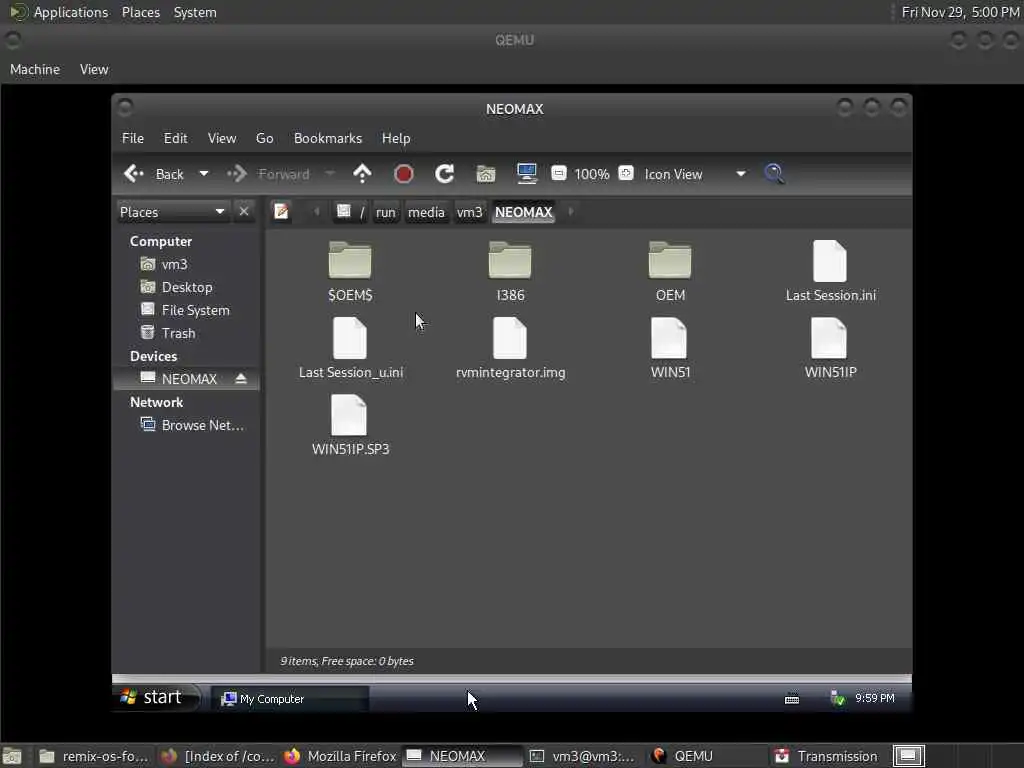
Task: Select the rvmintegrator.img file
Action: point(511,347)
